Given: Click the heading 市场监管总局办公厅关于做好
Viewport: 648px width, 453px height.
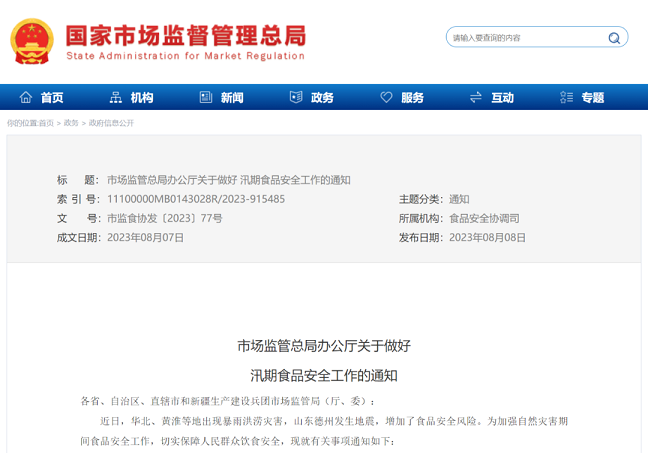Looking at the screenshot, I should [324, 346].
